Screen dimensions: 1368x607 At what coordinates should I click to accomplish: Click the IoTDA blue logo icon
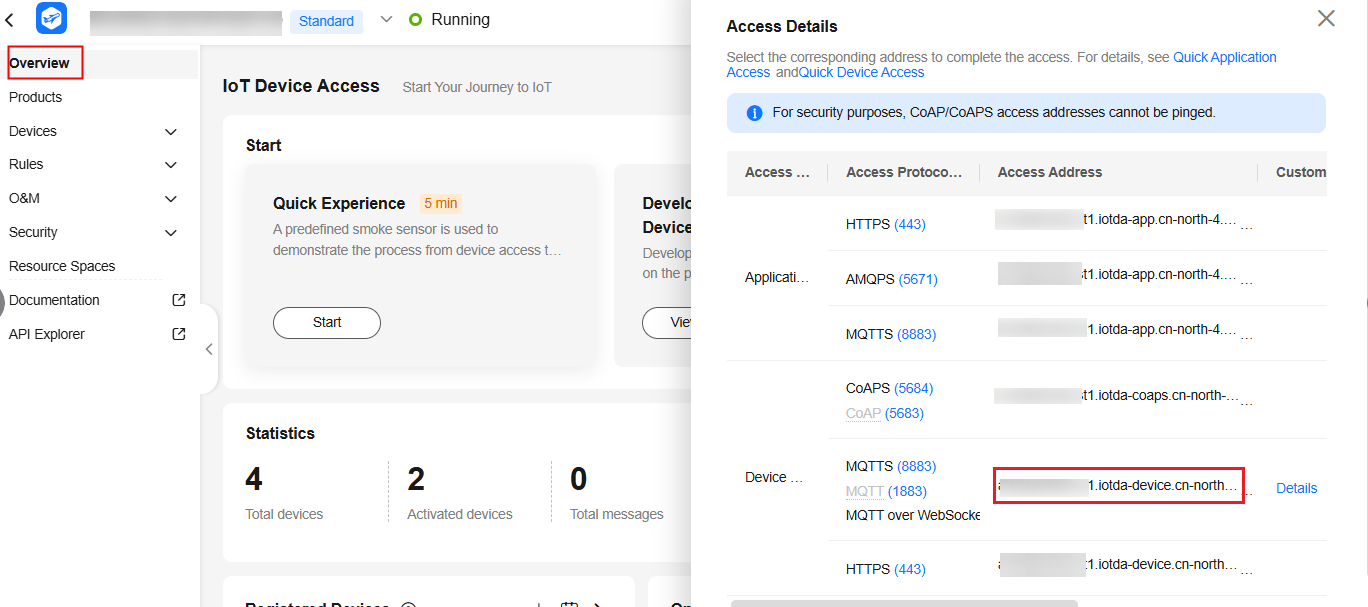51,18
